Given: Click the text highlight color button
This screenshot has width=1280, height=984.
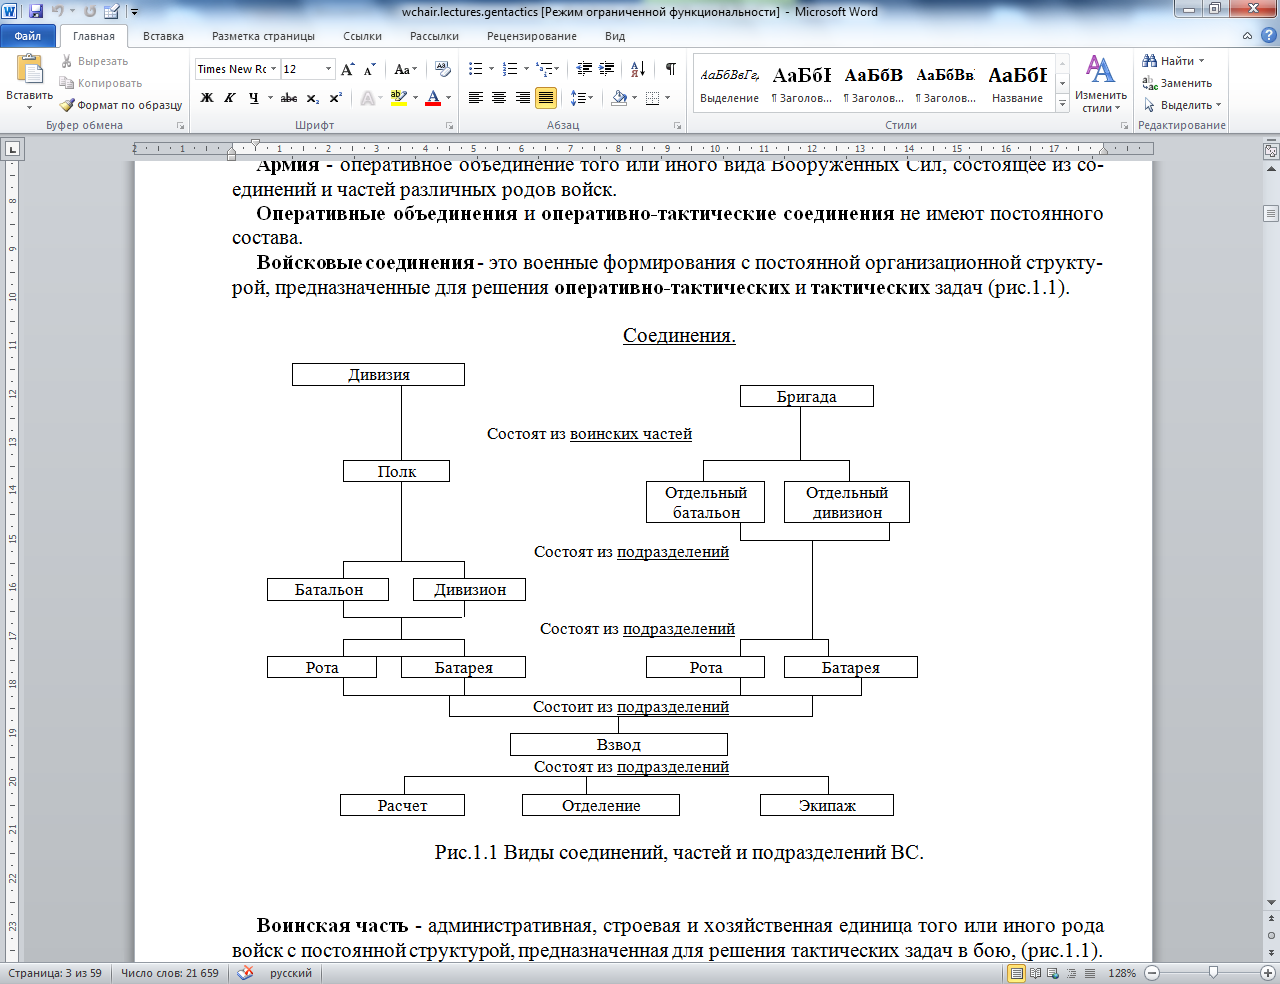Looking at the screenshot, I should coord(398,98).
